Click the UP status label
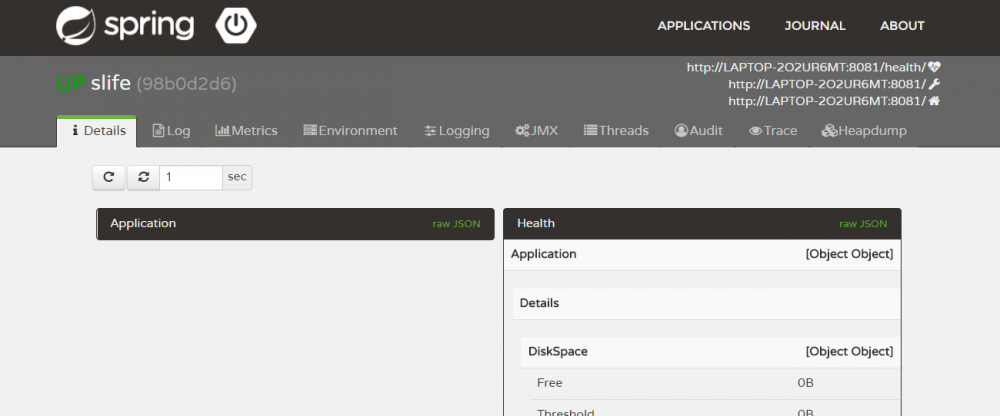Image resolution: width=1000 pixels, height=416 pixels. (71, 84)
